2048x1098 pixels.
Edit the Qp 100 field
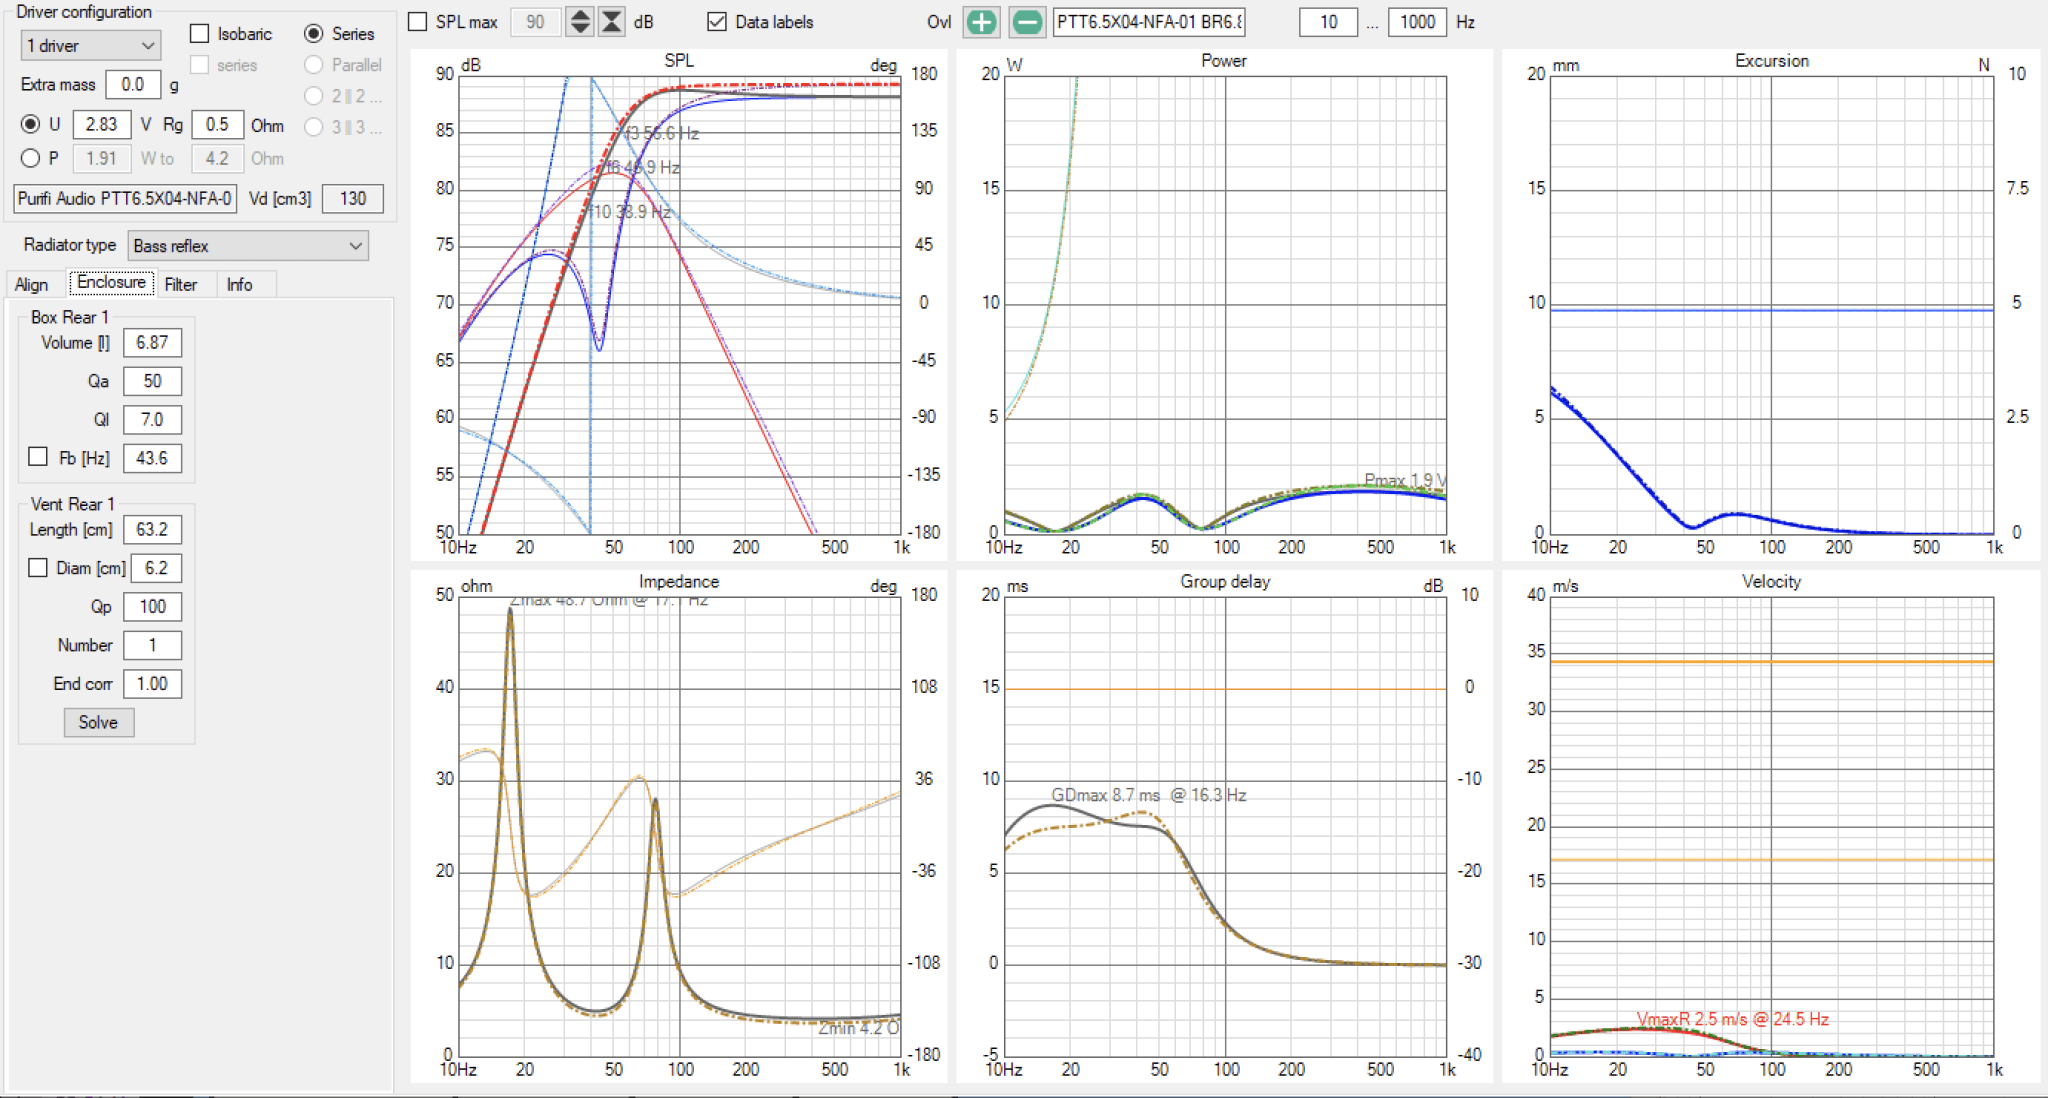click(x=152, y=607)
